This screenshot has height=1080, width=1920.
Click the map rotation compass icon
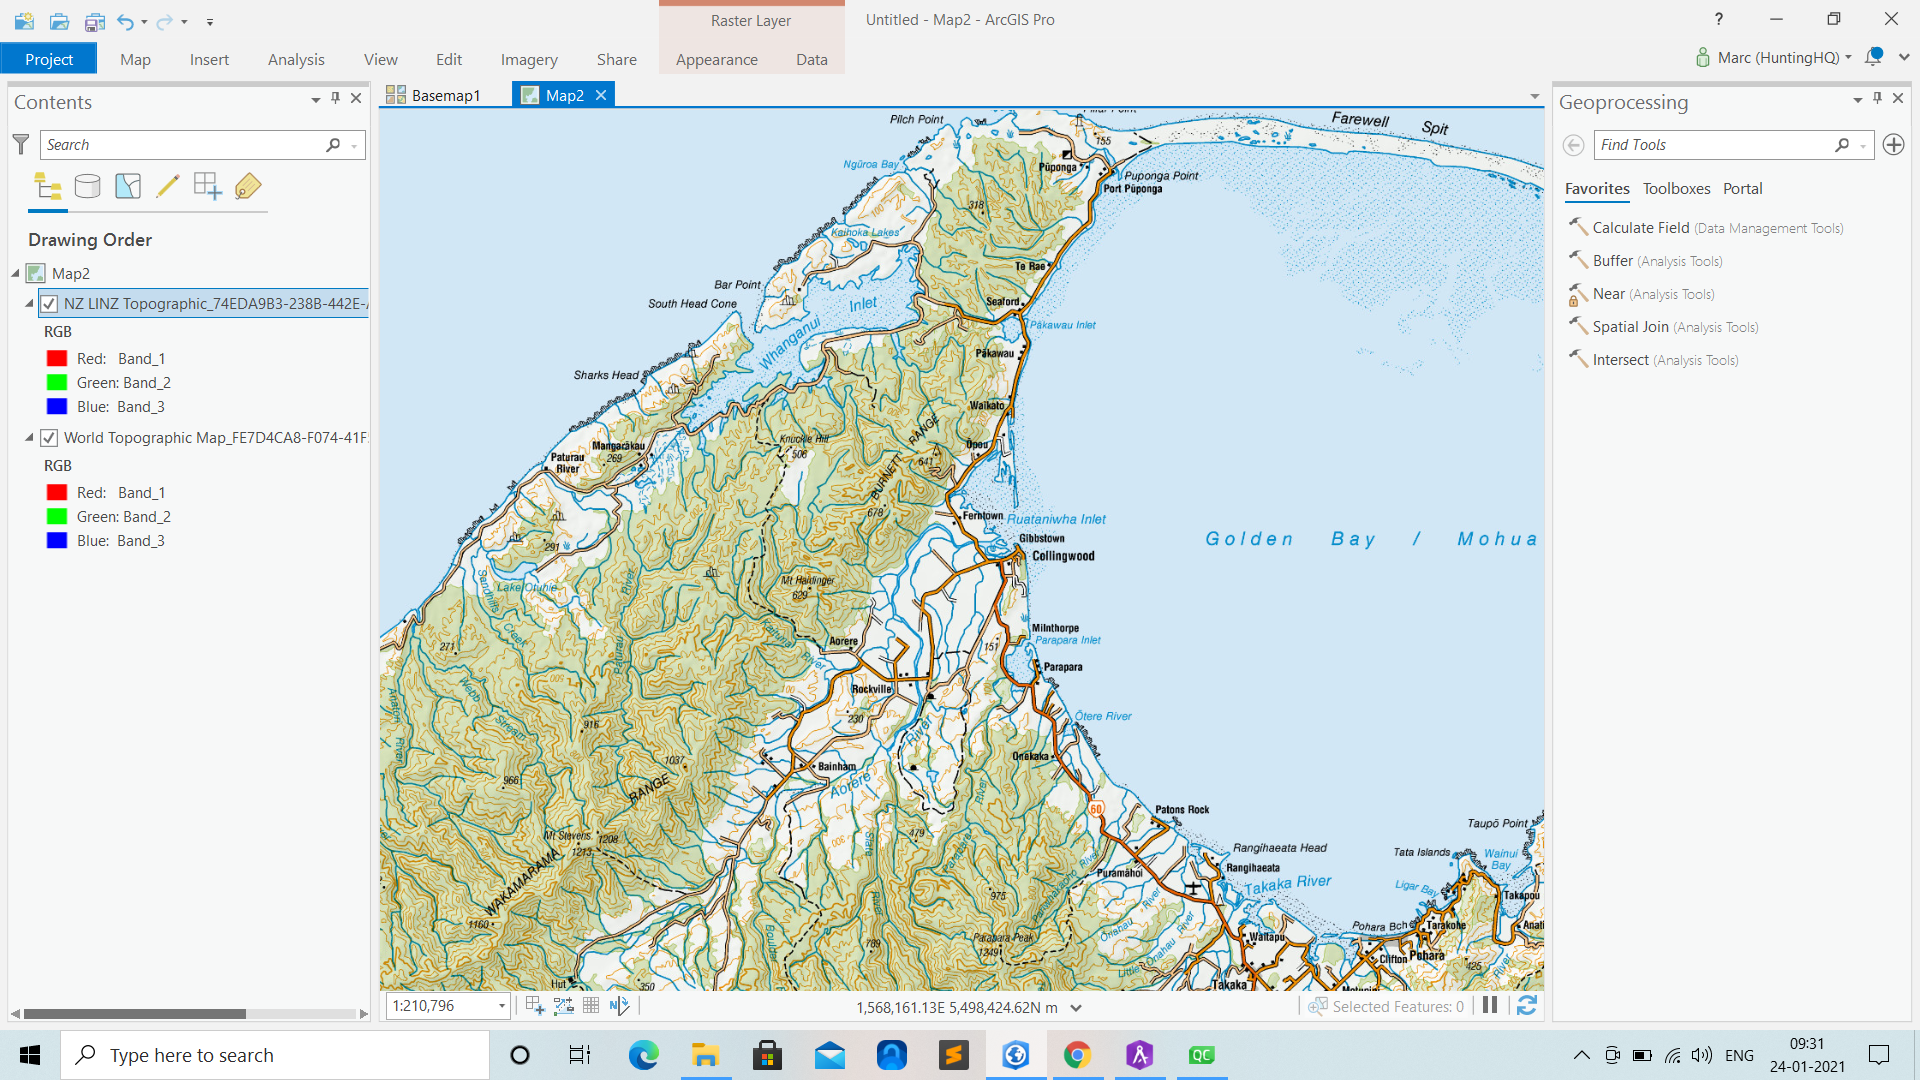[x=620, y=1005]
